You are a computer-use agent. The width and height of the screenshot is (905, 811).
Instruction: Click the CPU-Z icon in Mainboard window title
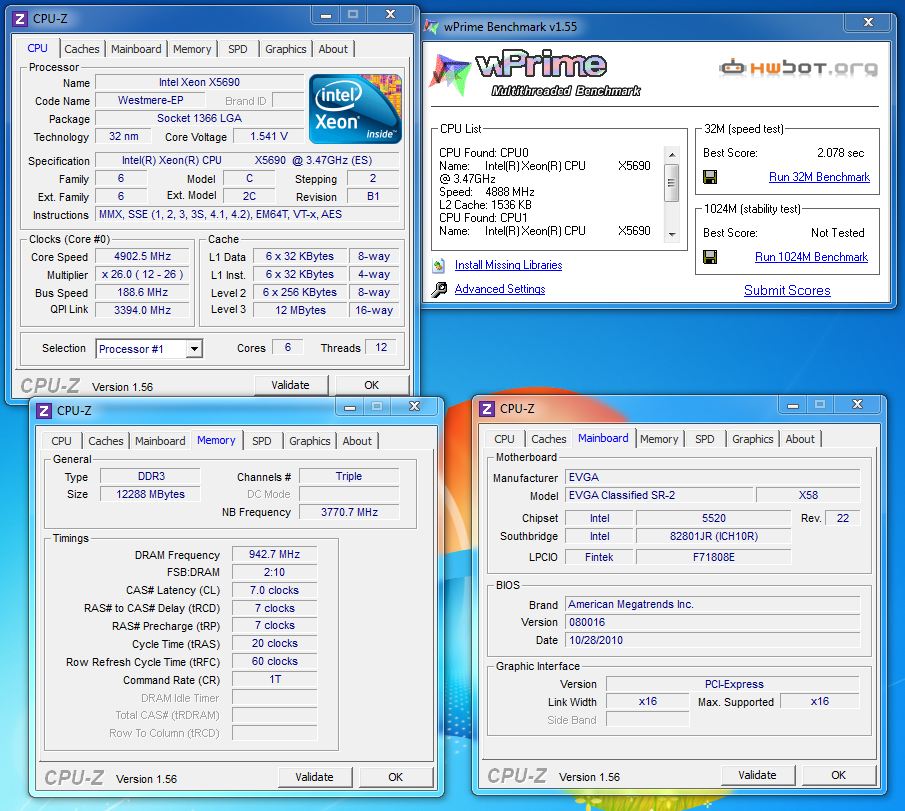487,409
